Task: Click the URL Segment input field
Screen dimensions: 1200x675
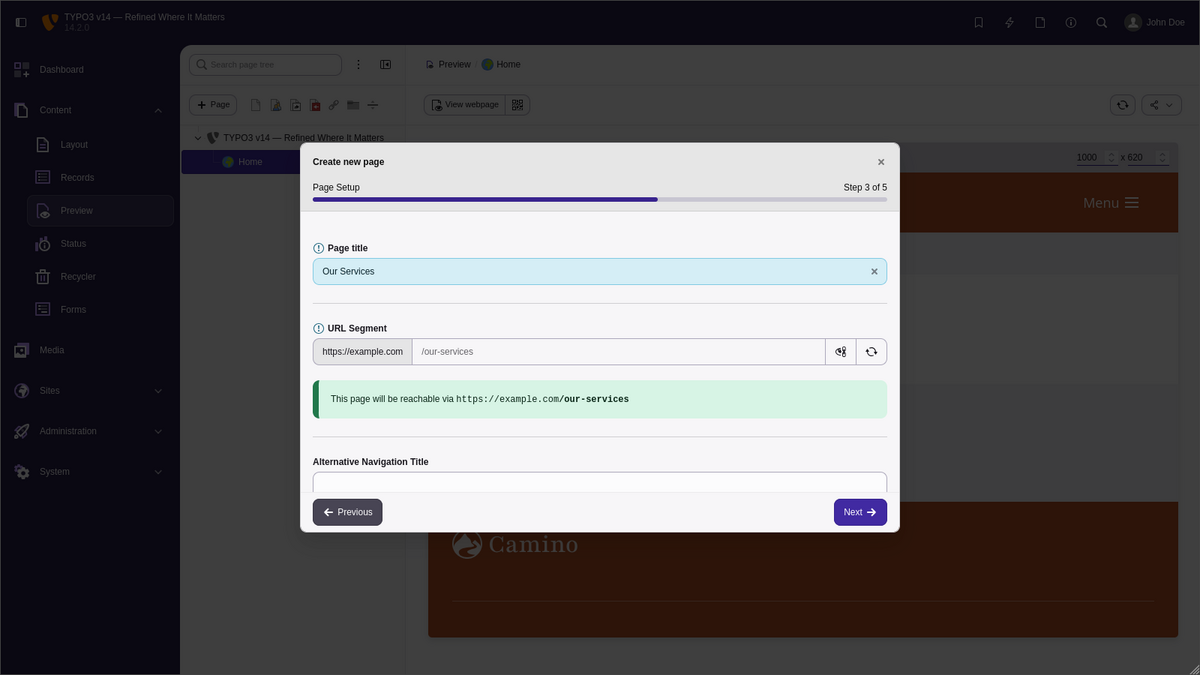Action: pyautogui.click(x=618, y=352)
